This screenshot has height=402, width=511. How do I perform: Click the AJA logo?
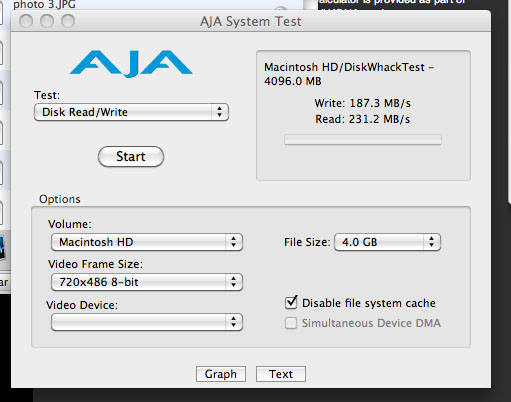[x=131, y=64]
